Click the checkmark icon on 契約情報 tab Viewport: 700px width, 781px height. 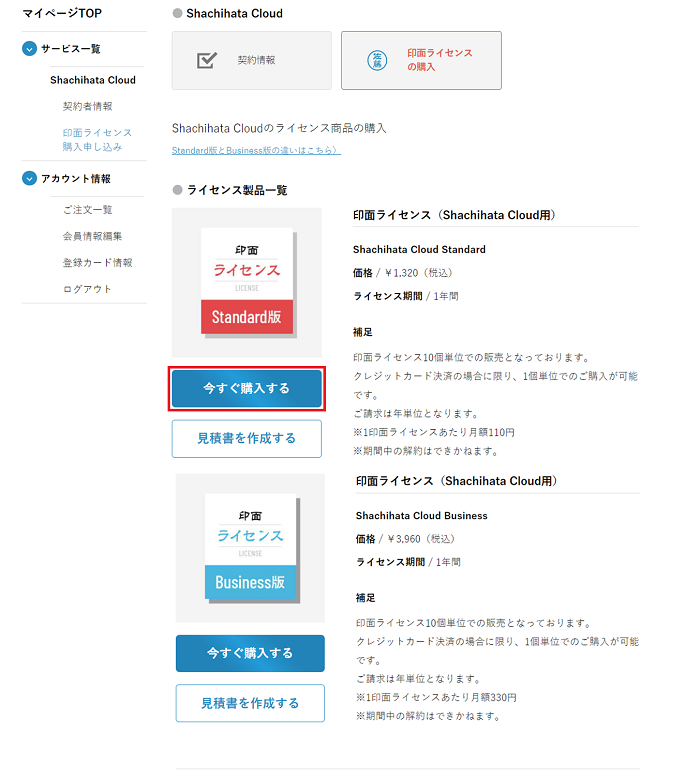pos(207,60)
